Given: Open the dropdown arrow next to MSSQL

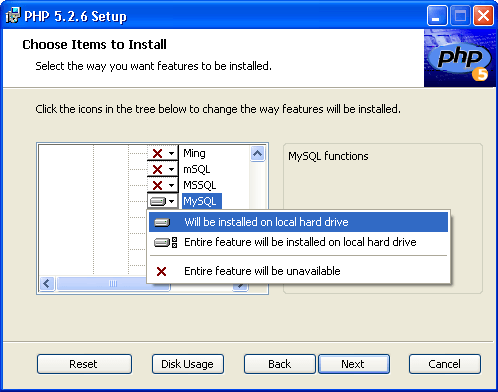Looking at the screenshot, I should (171, 185).
